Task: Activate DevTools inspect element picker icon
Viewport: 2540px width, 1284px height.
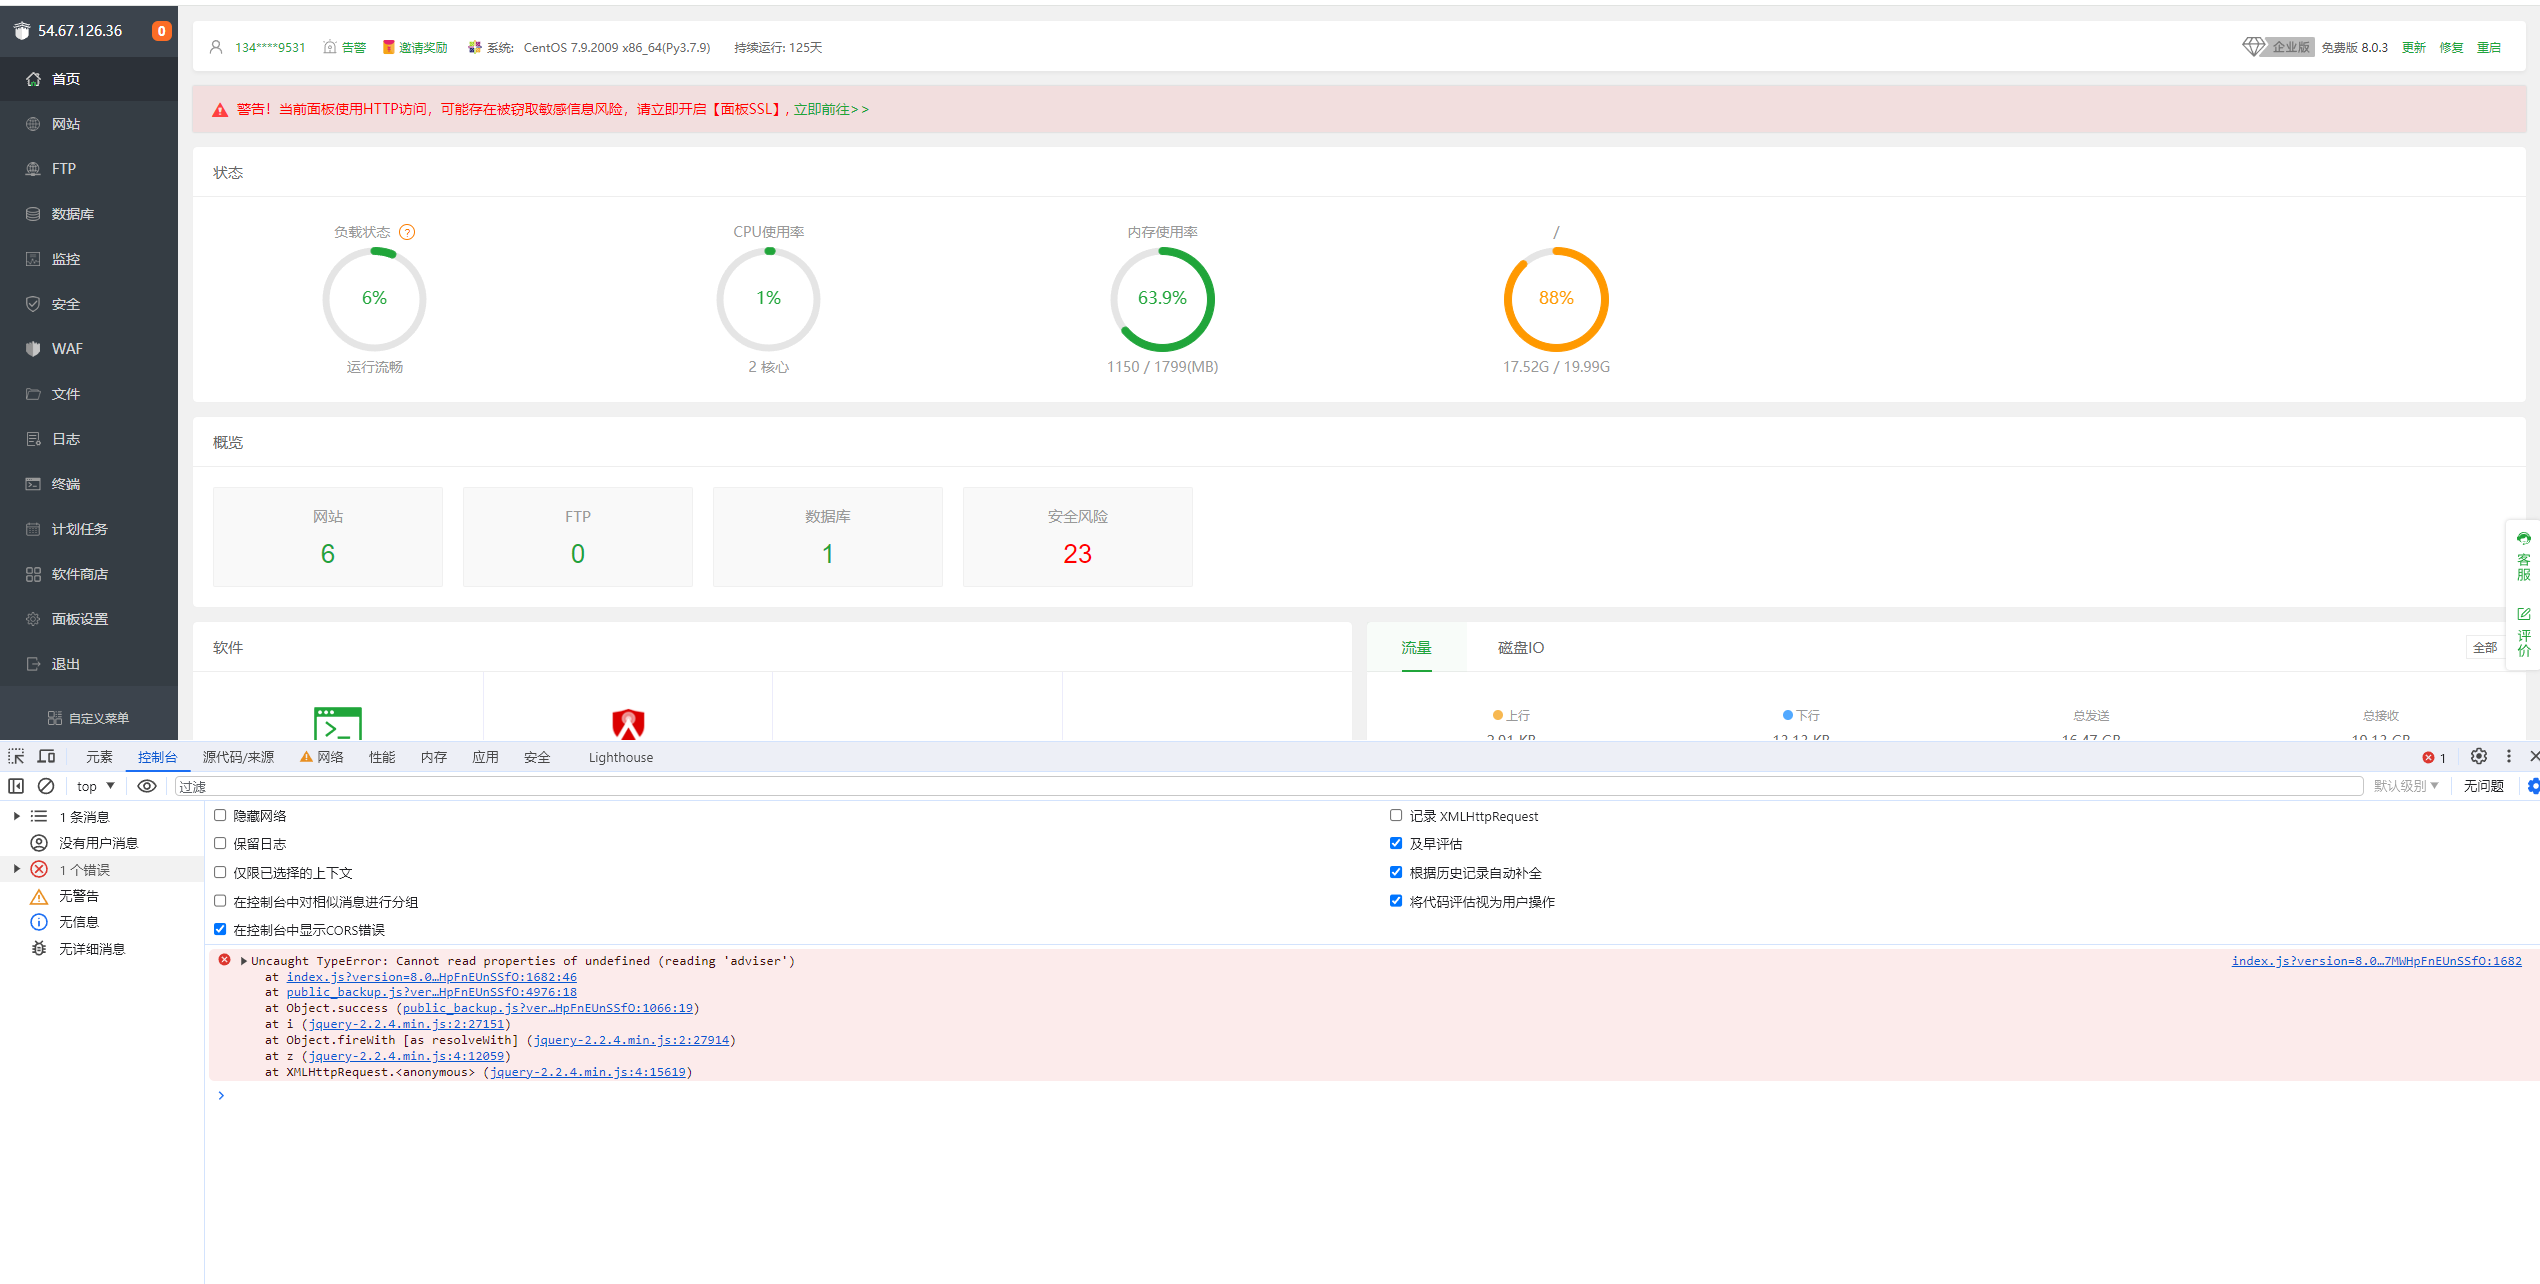Action: coord(16,757)
